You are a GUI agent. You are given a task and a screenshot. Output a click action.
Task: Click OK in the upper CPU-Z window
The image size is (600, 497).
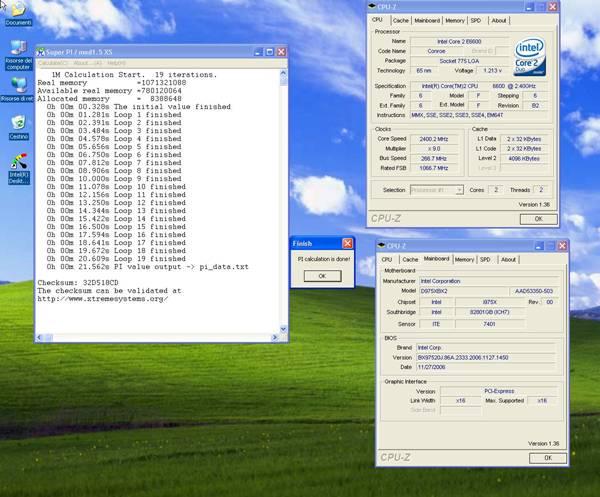(x=539, y=218)
